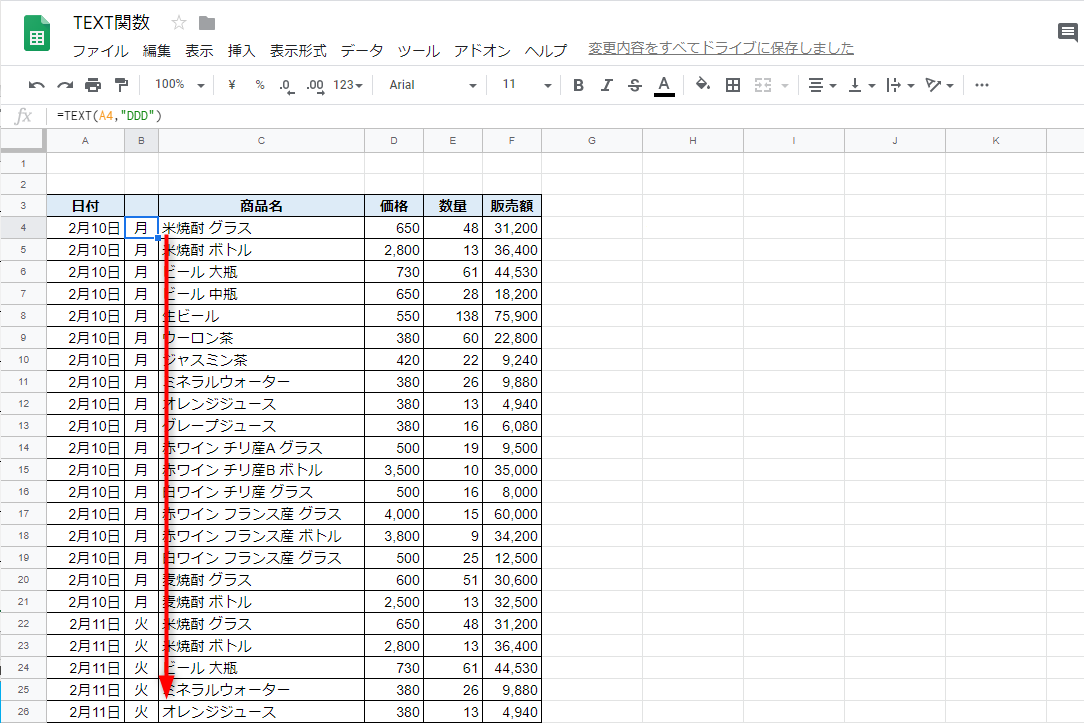Click the Print icon
The image size is (1084, 723).
[x=93, y=85]
